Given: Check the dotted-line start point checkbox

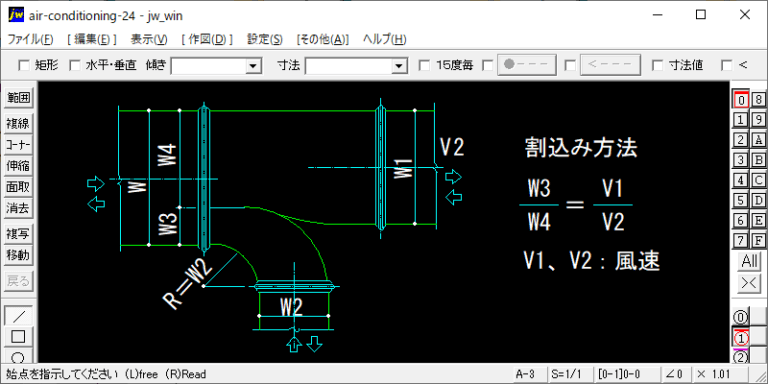Looking at the screenshot, I should click(487, 65).
